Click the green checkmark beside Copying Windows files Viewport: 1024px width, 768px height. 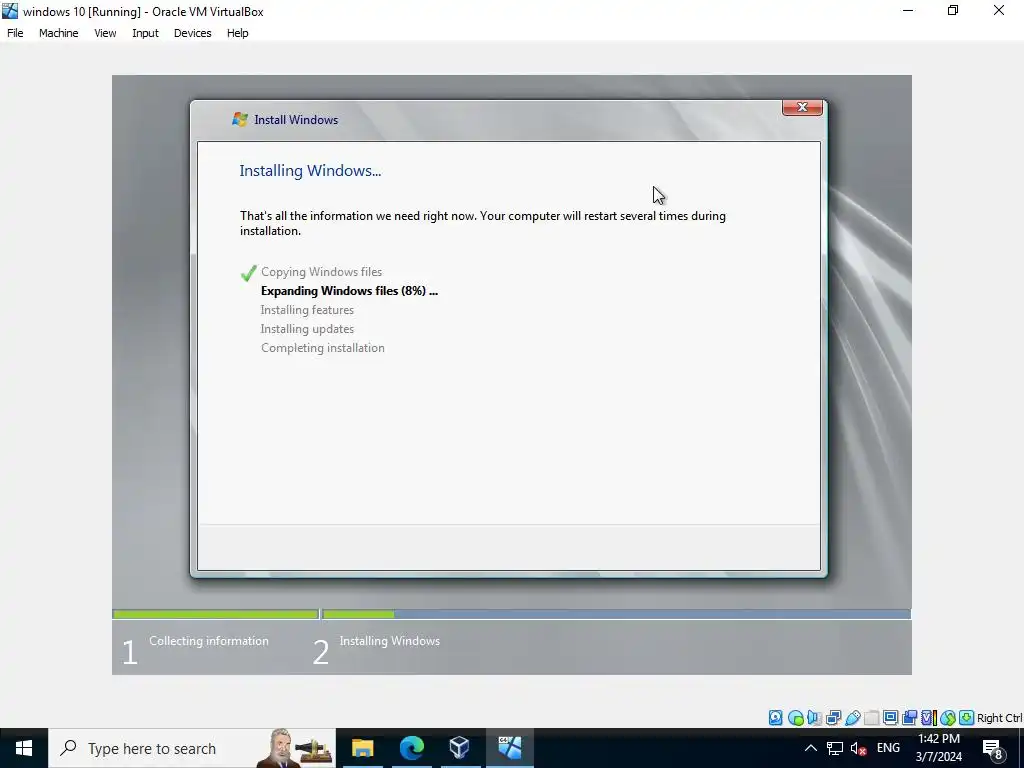(248, 273)
